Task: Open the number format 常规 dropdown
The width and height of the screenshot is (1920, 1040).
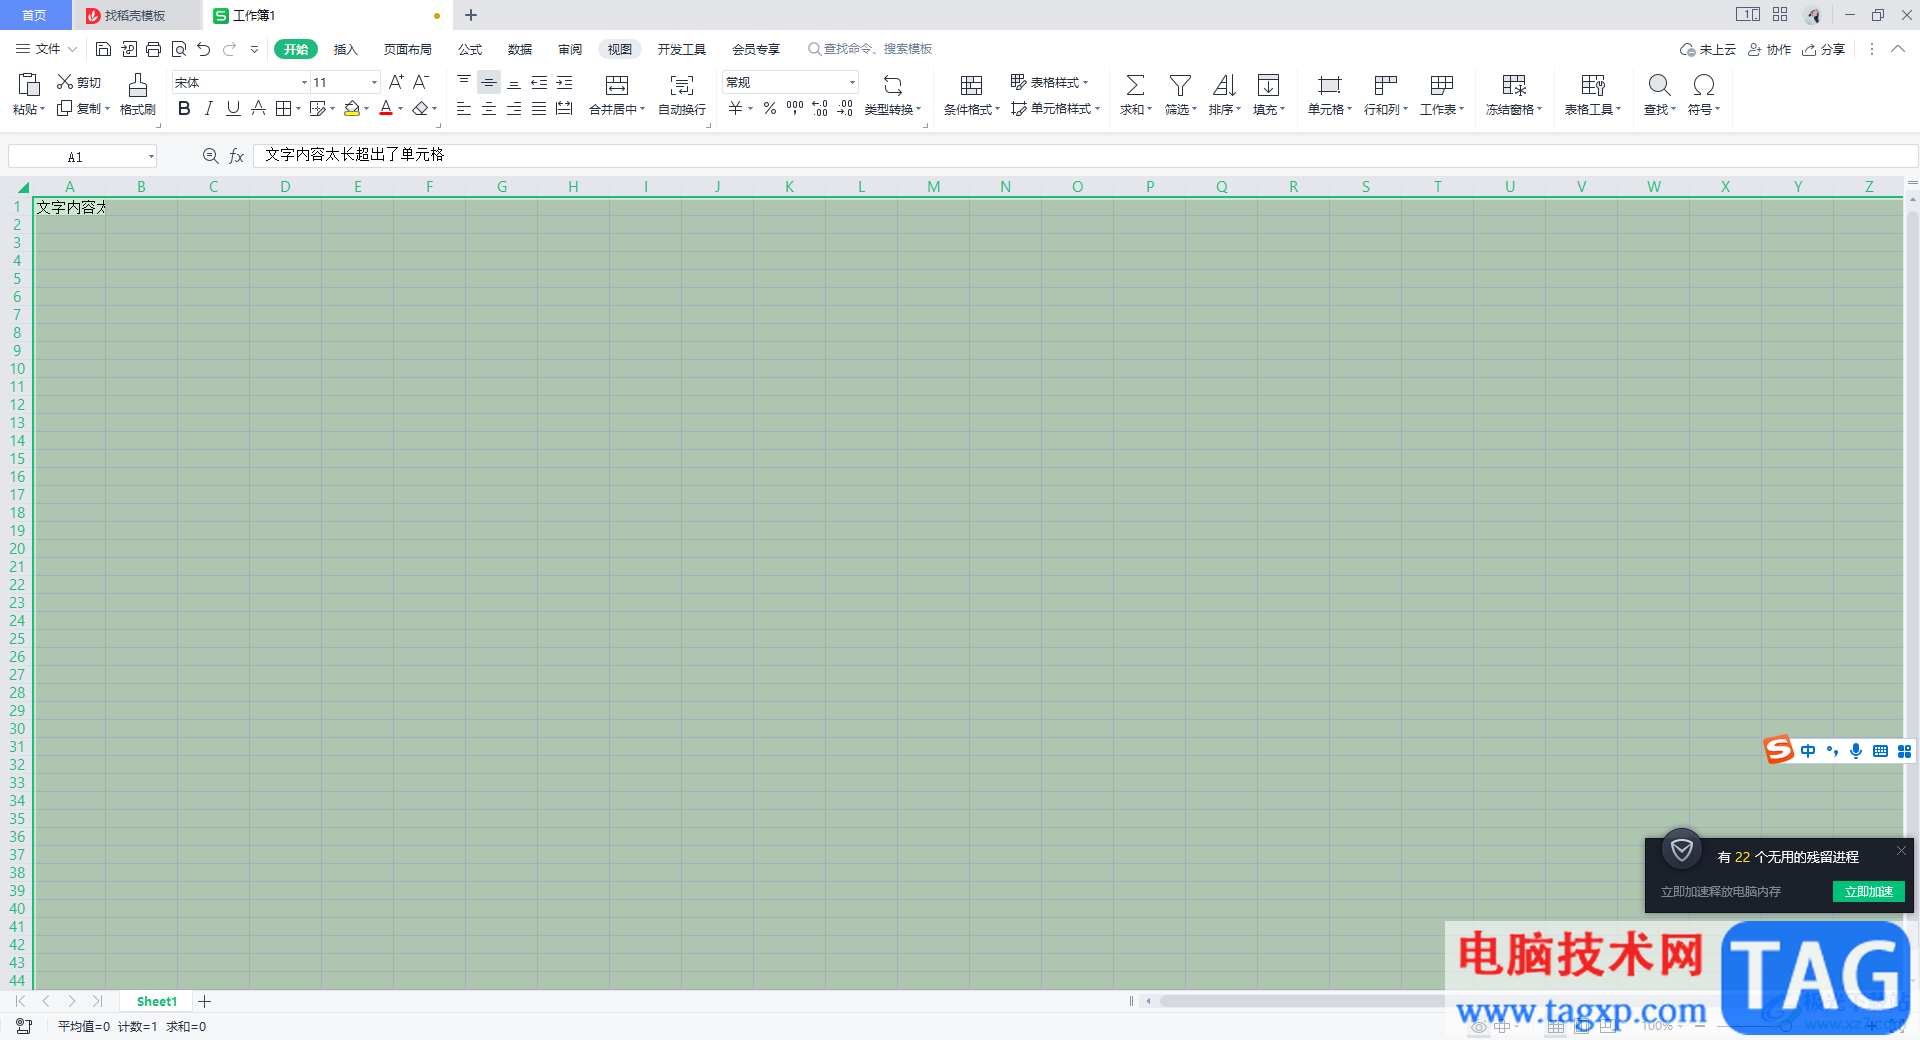Action: coord(852,82)
